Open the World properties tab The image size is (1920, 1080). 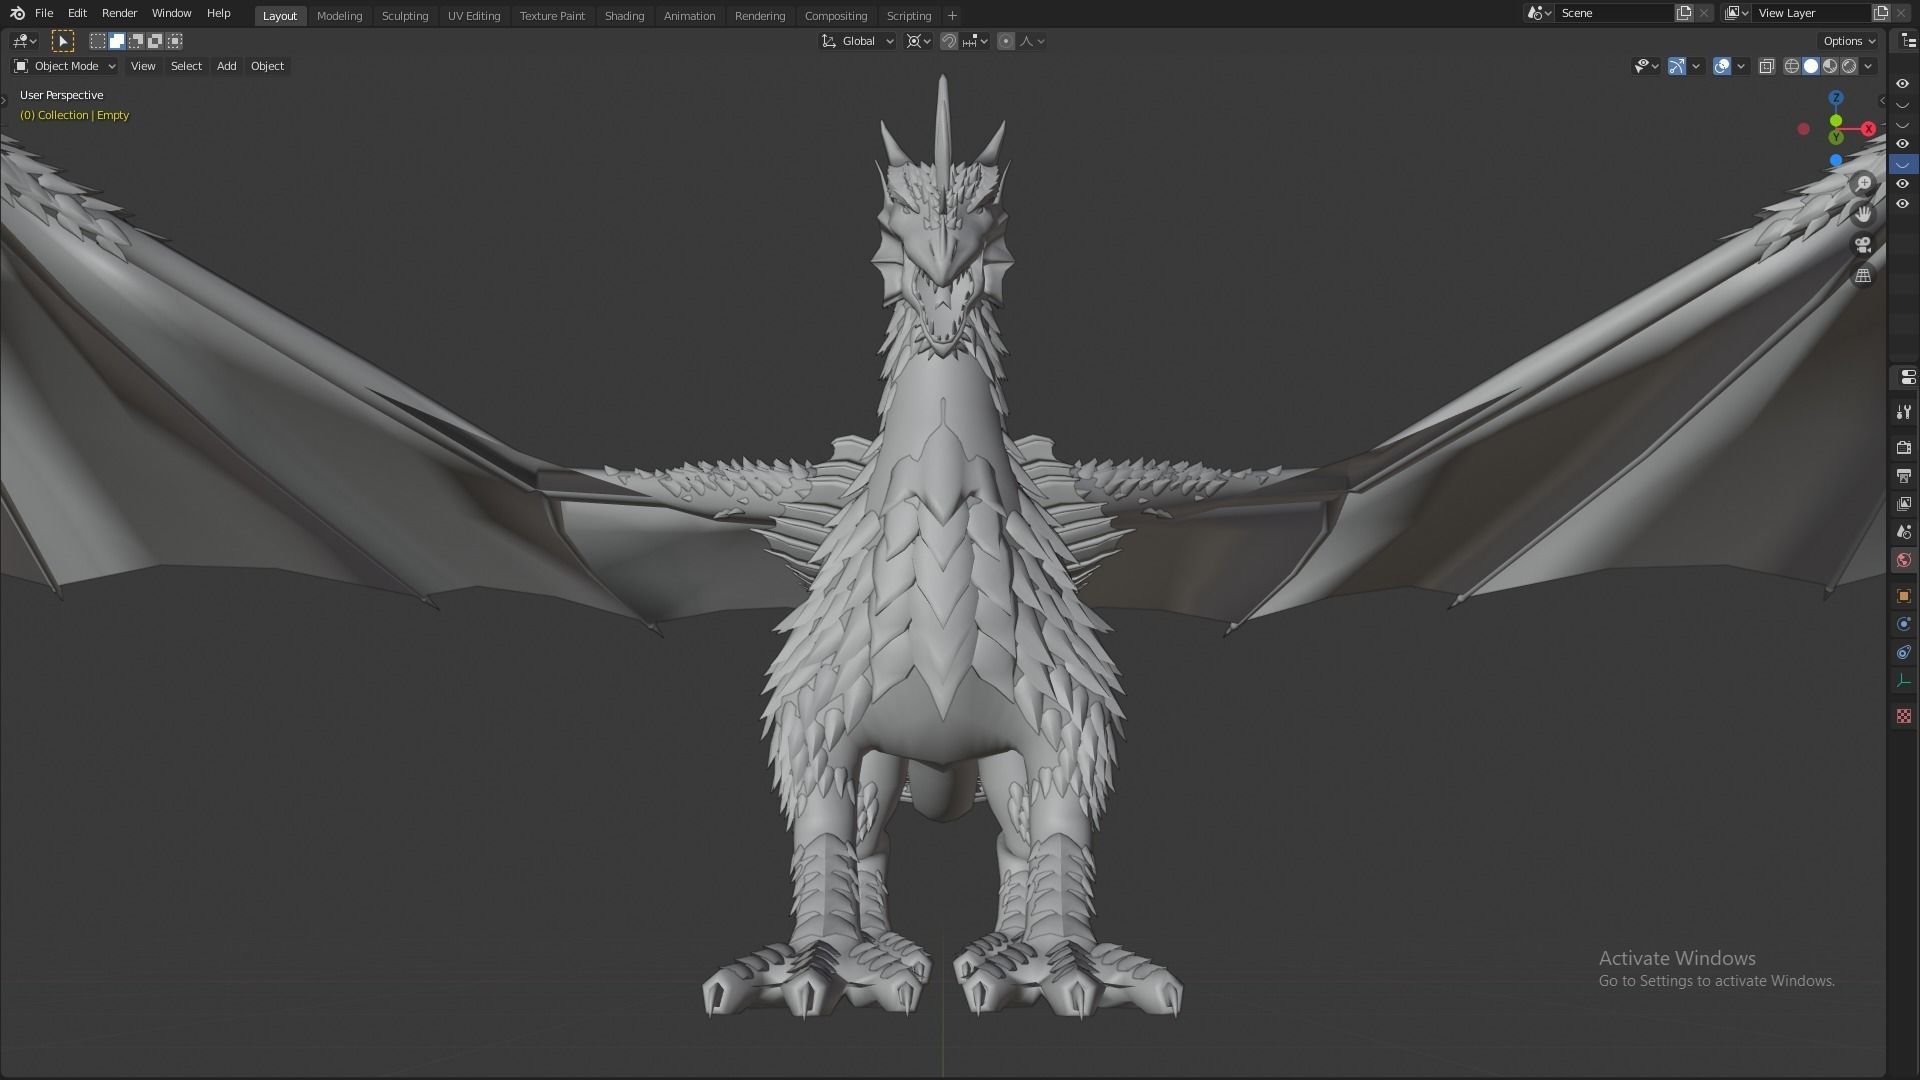[x=1904, y=560]
